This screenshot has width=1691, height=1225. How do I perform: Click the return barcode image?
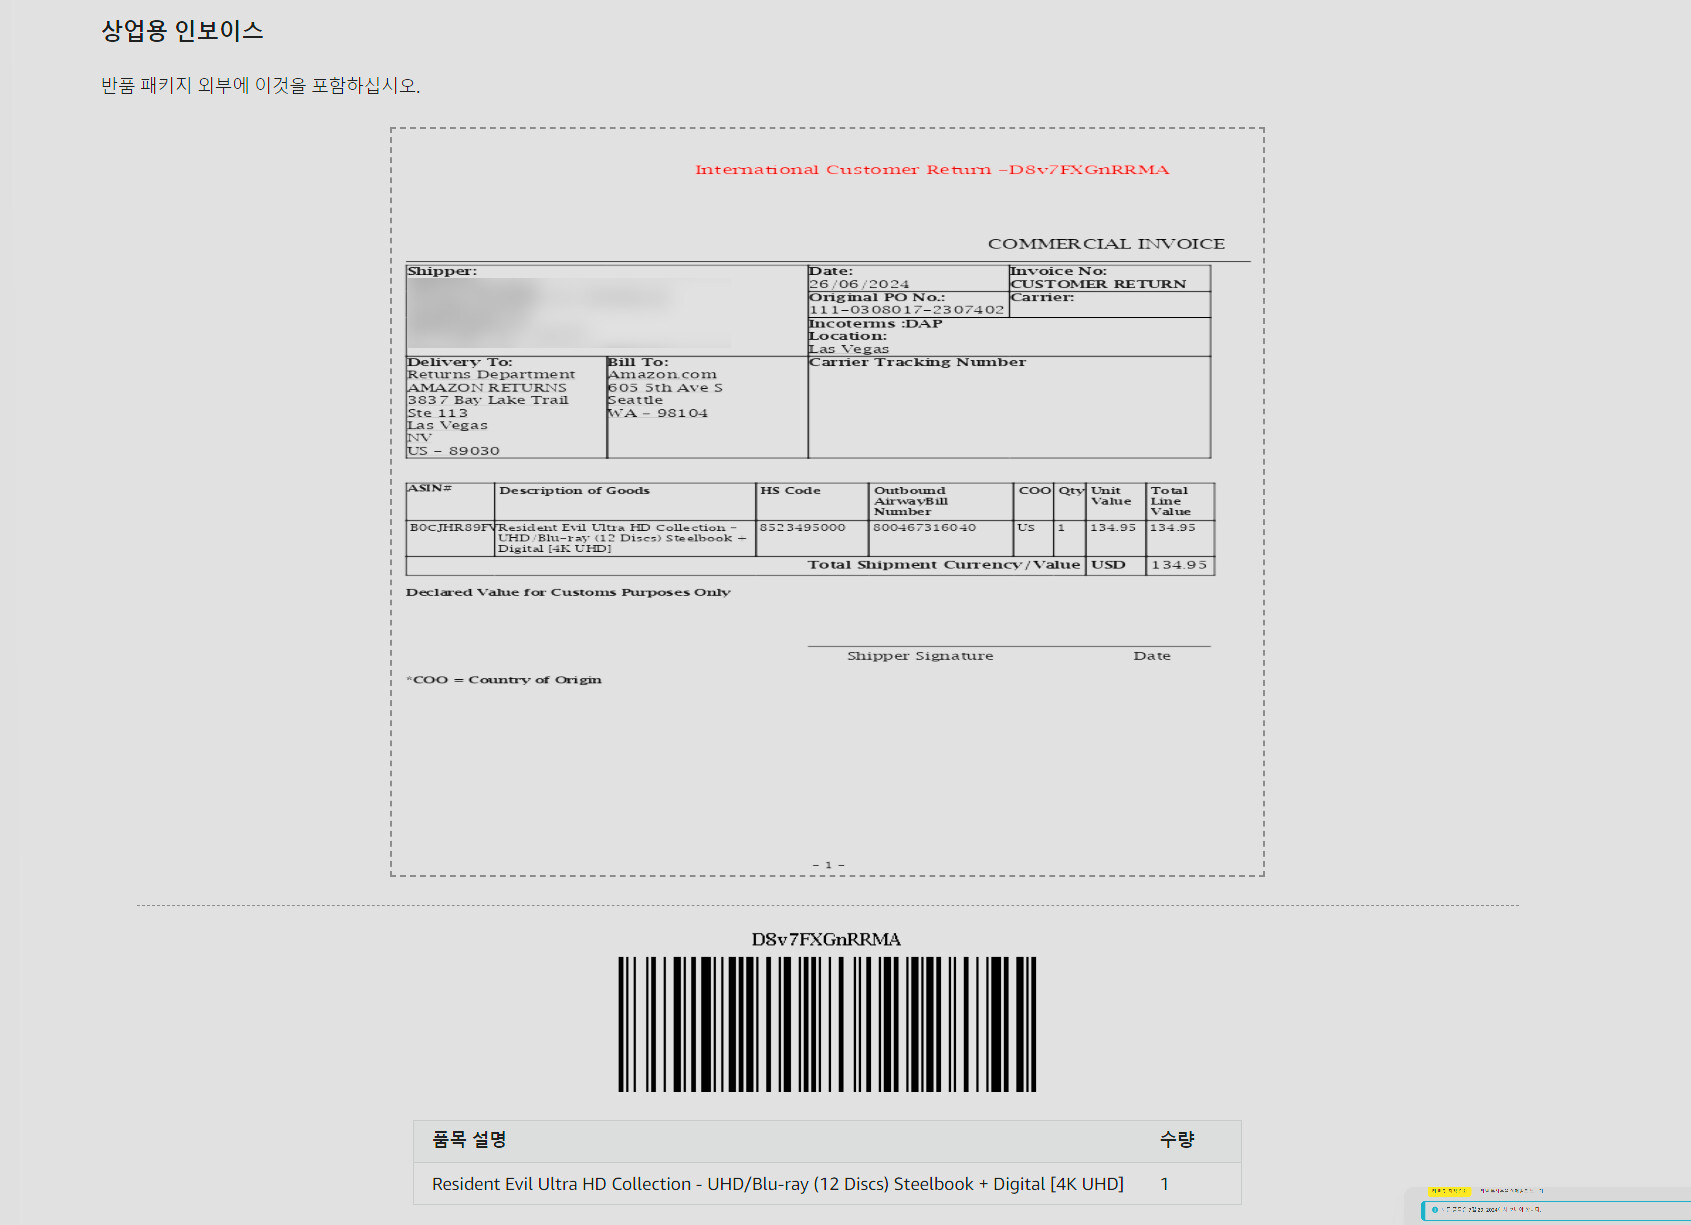click(x=827, y=1024)
